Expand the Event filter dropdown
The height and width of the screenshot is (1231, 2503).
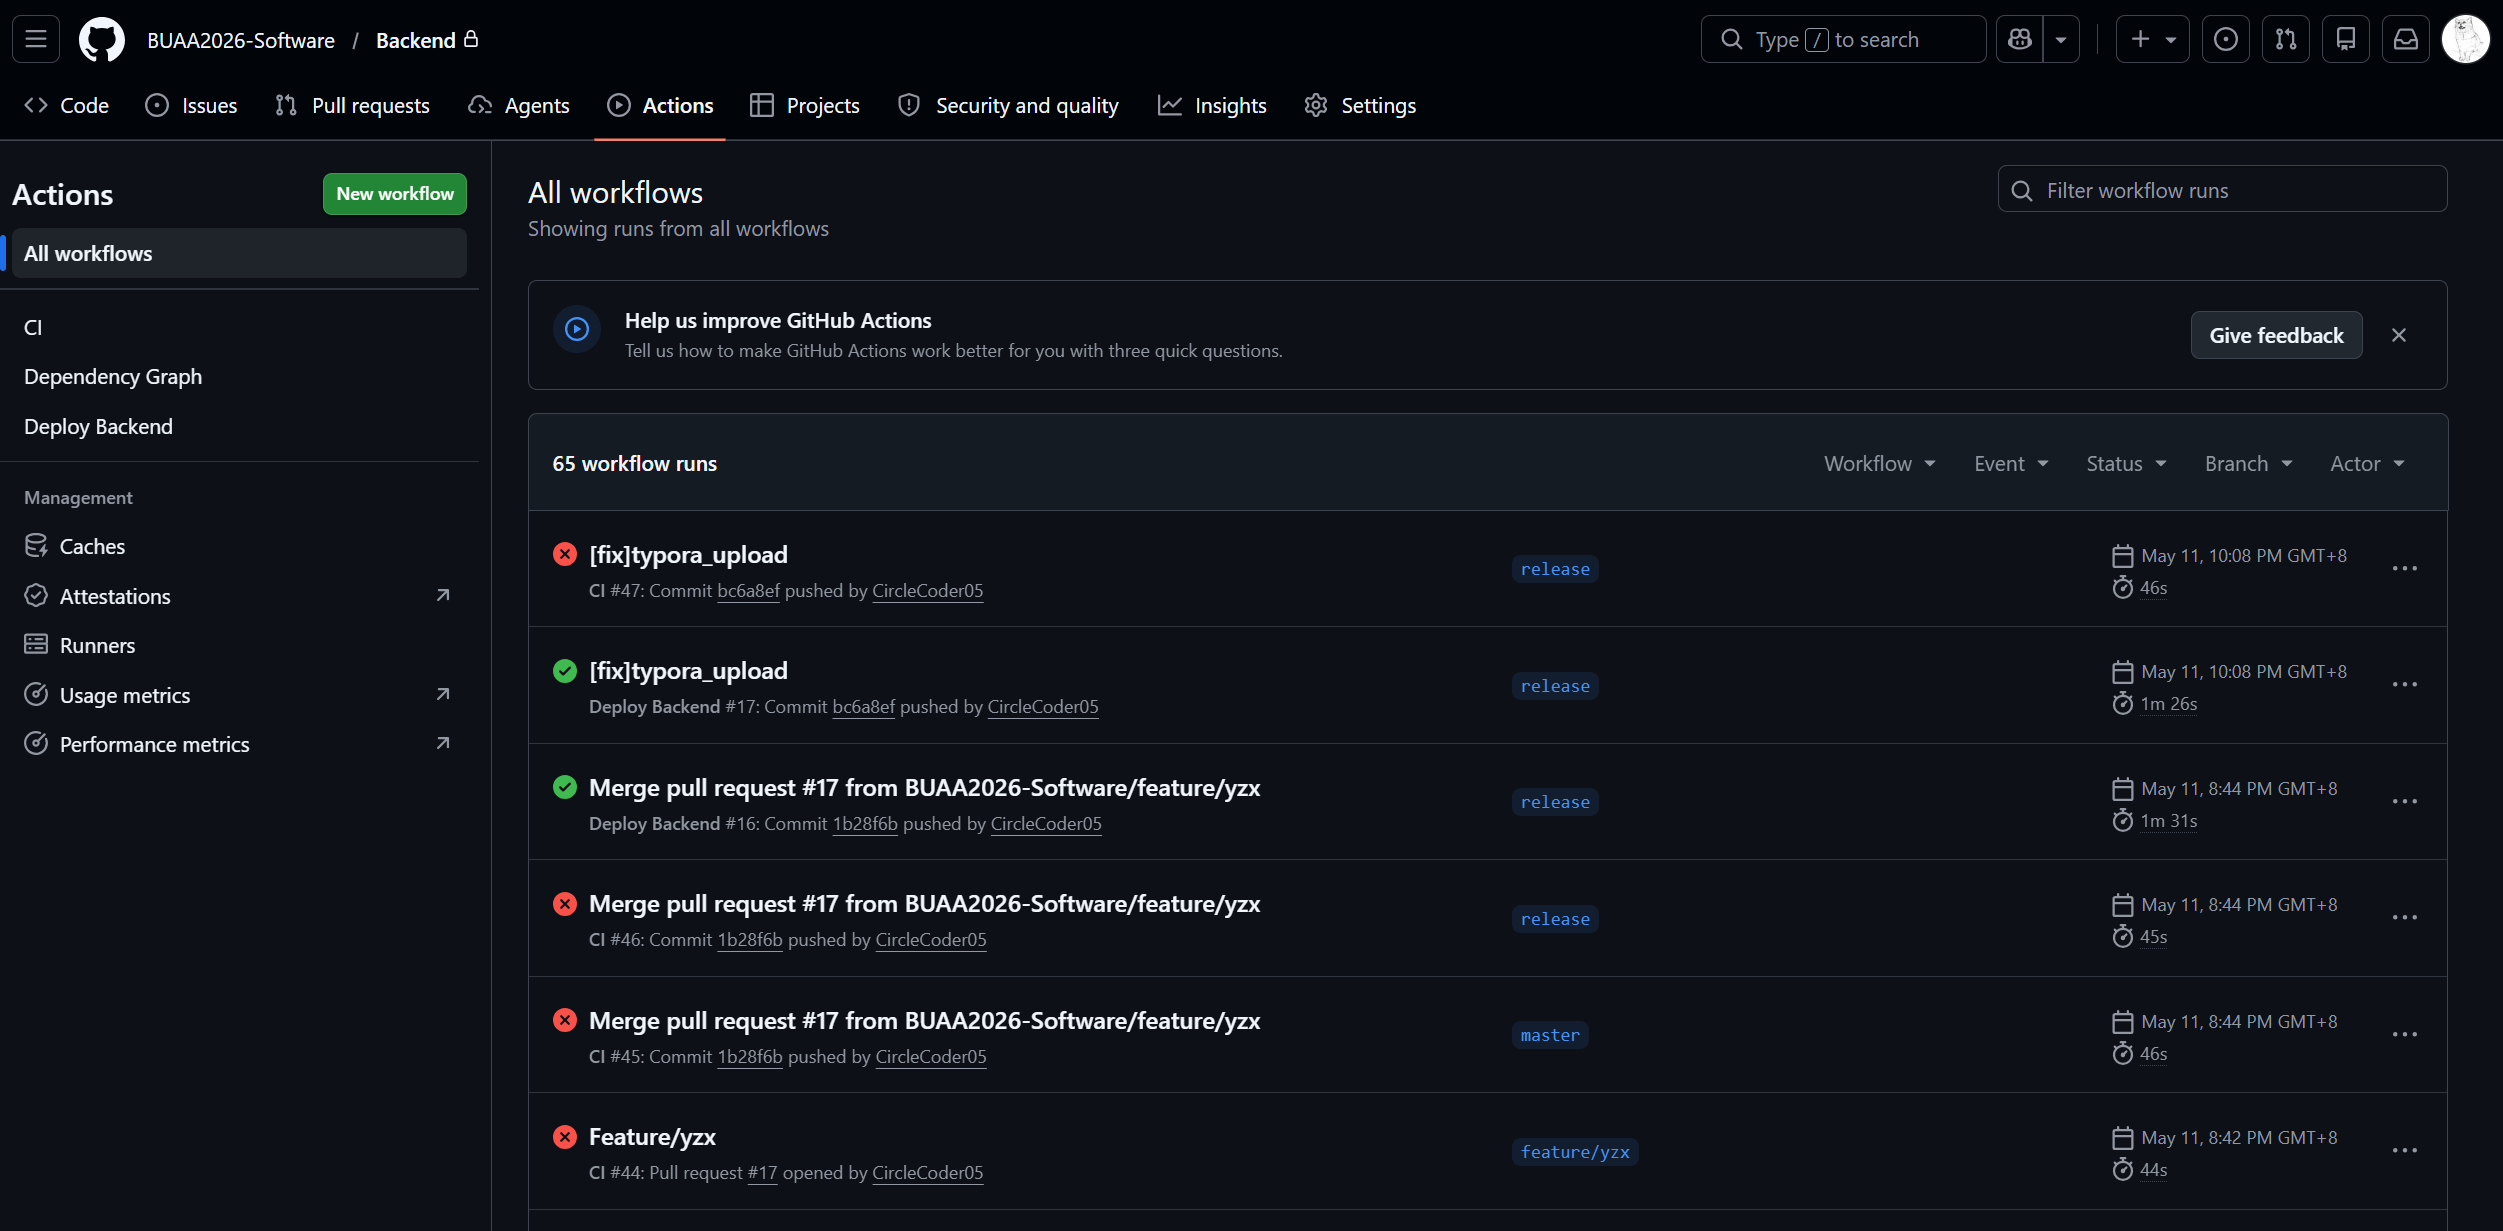2011,463
